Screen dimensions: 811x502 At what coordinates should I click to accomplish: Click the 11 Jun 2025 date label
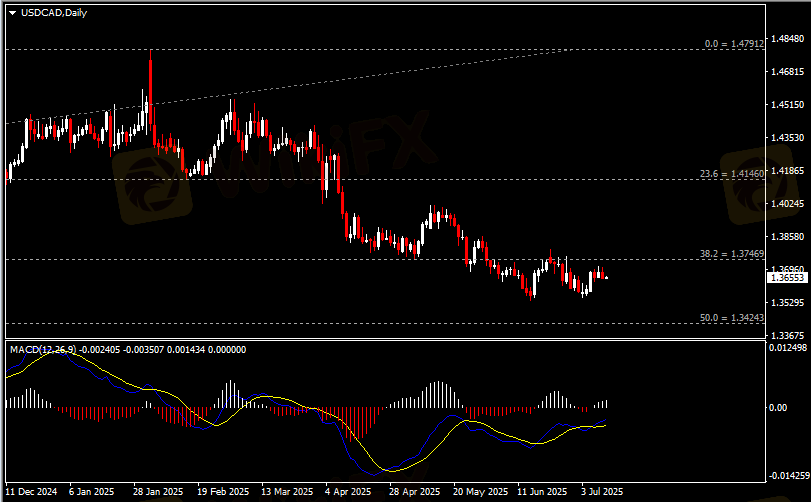point(543,492)
